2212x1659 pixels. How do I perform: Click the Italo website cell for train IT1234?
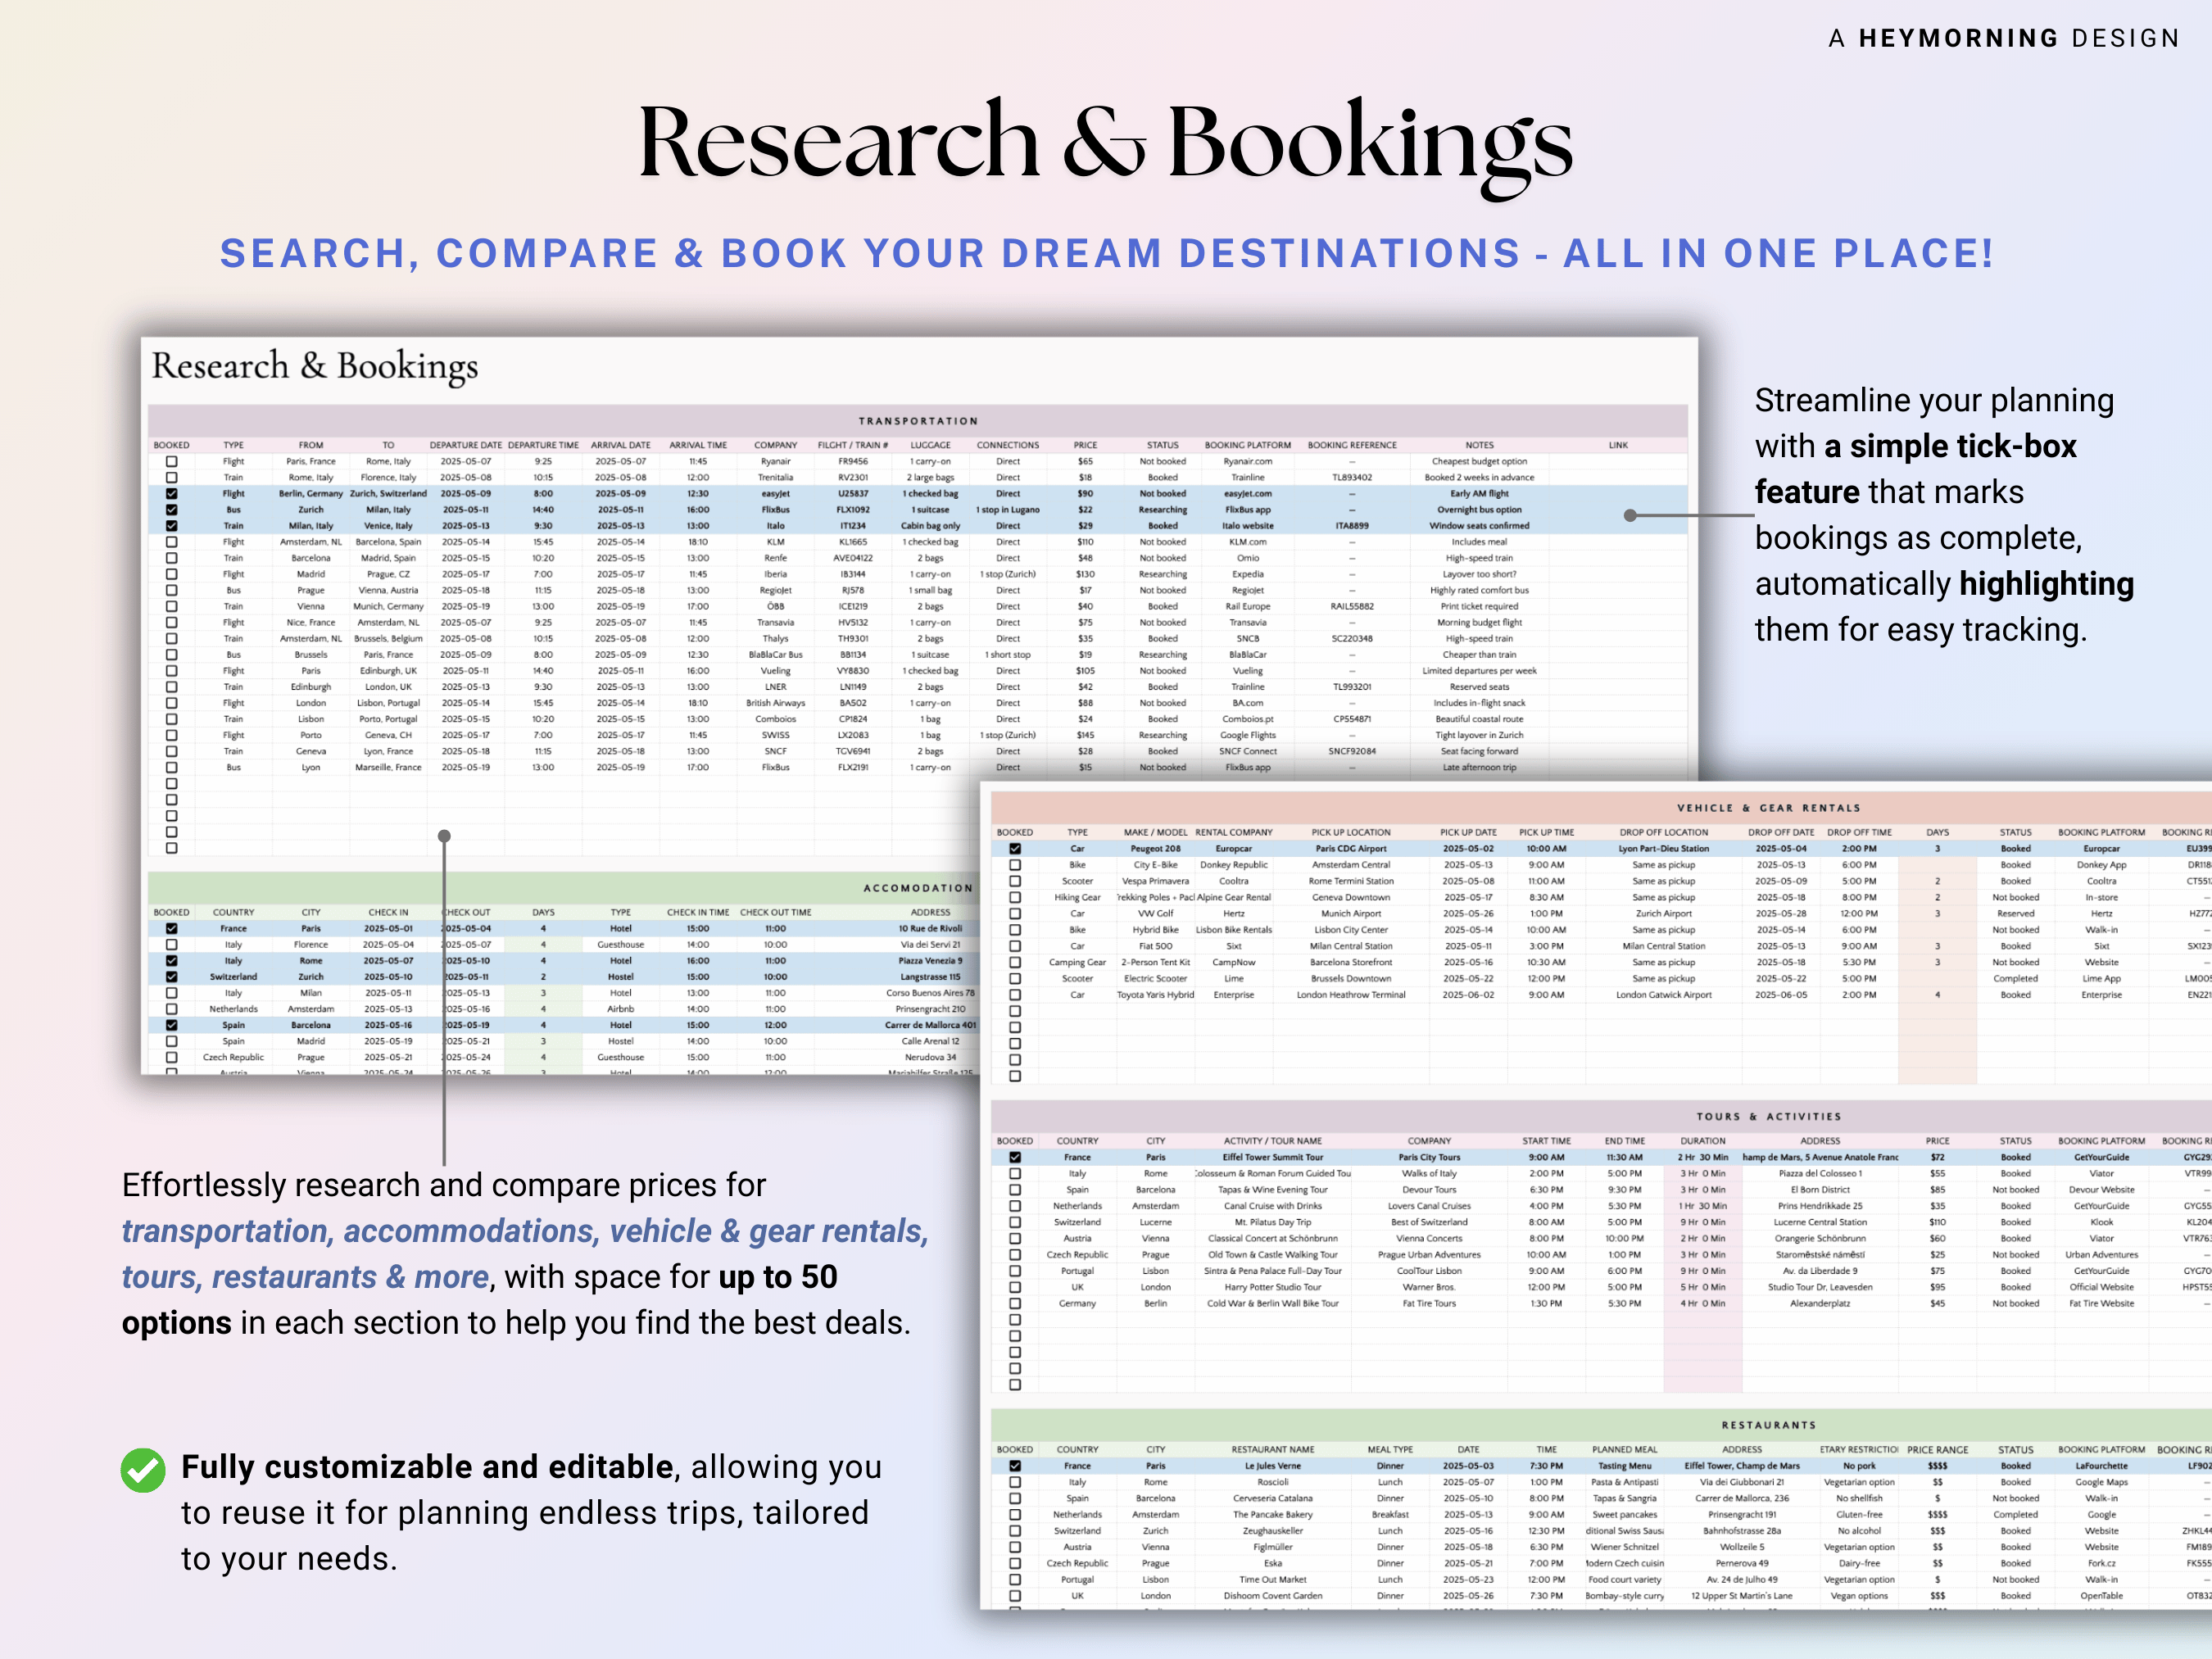point(1248,525)
